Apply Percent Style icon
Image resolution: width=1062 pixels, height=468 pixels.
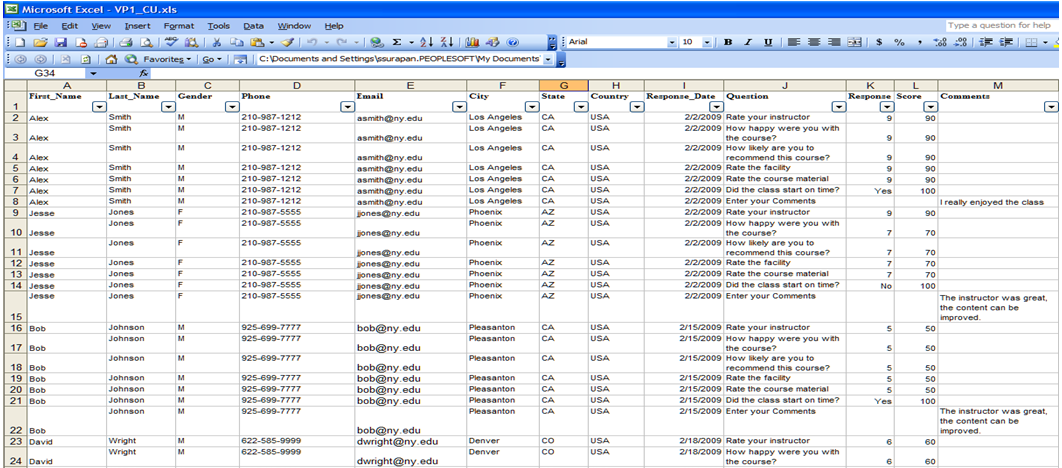pyautogui.click(x=899, y=42)
